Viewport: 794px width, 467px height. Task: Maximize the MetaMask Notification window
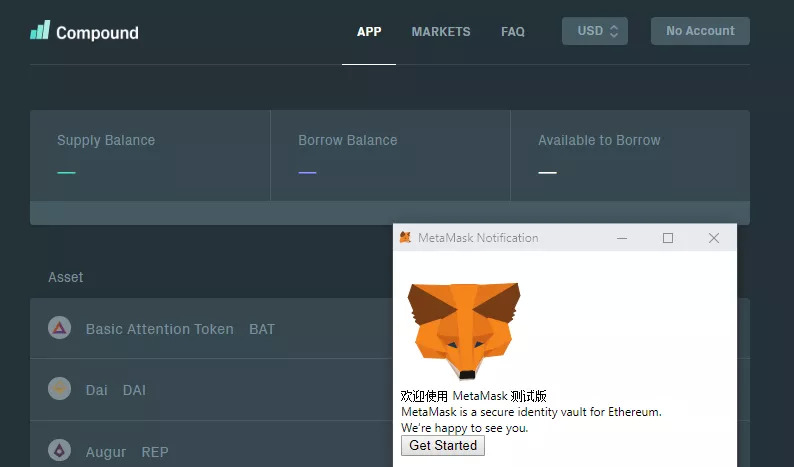(x=668, y=238)
